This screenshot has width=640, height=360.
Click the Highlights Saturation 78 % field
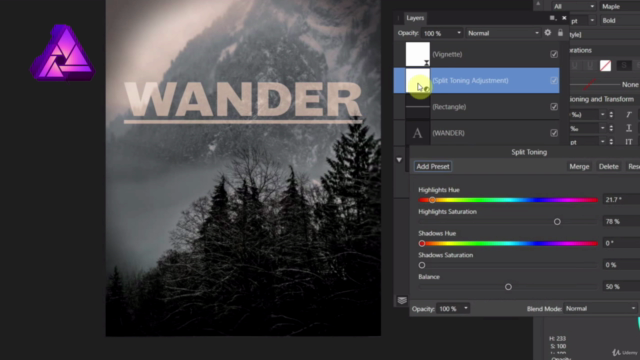pyautogui.click(x=621, y=221)
